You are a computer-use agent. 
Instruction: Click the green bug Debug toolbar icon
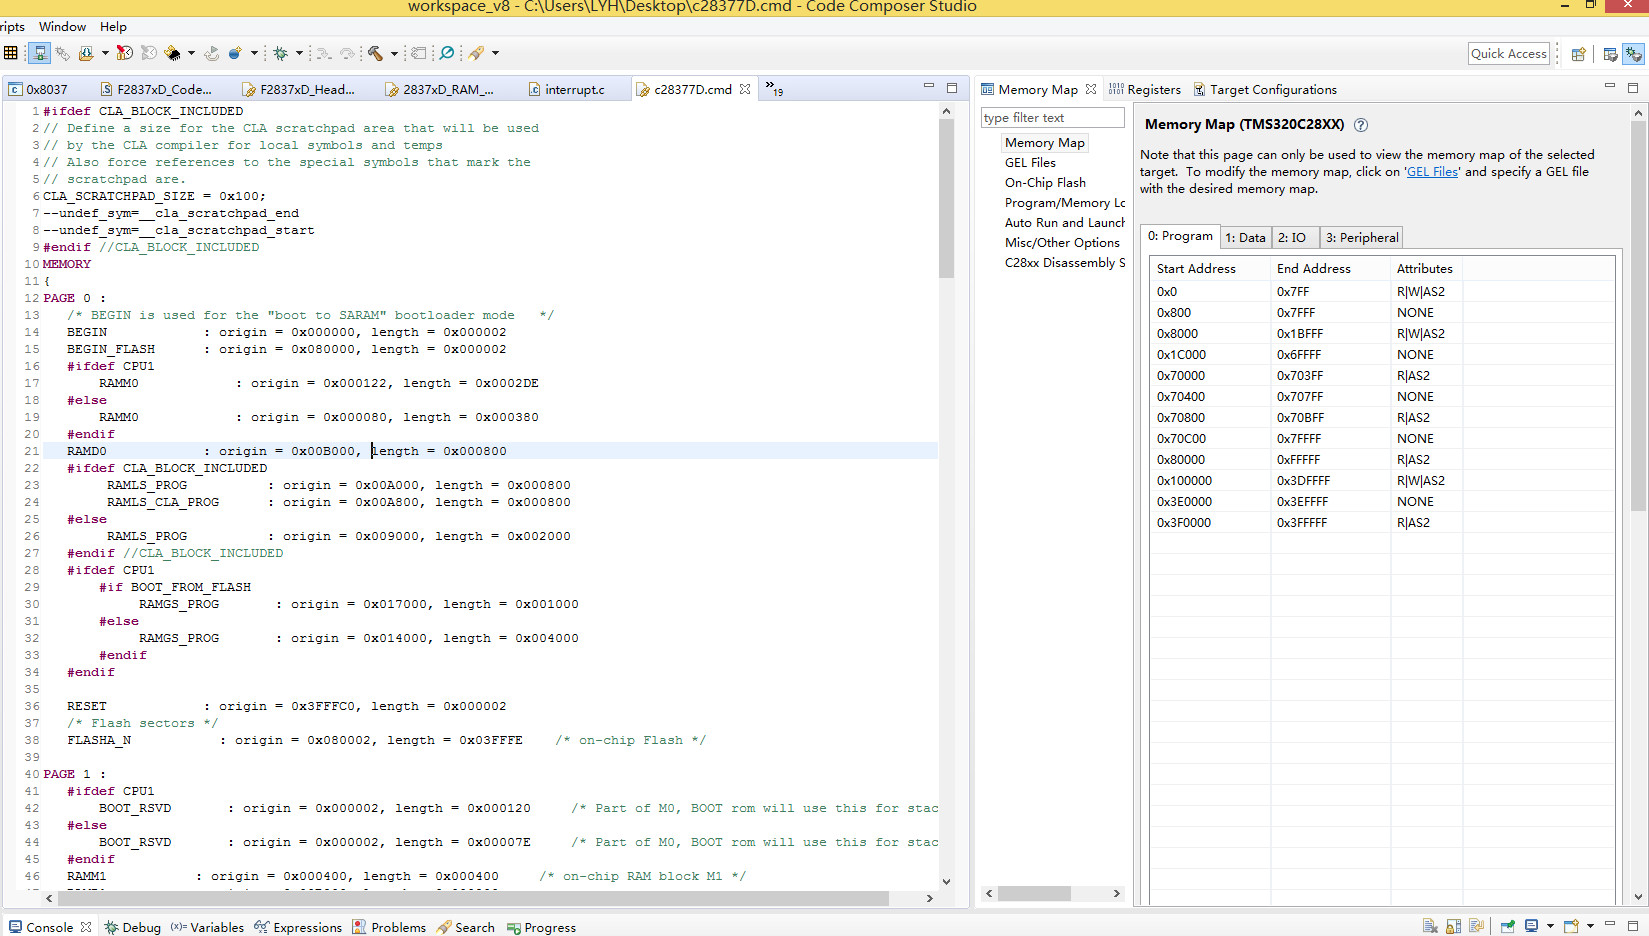[280, 53]
